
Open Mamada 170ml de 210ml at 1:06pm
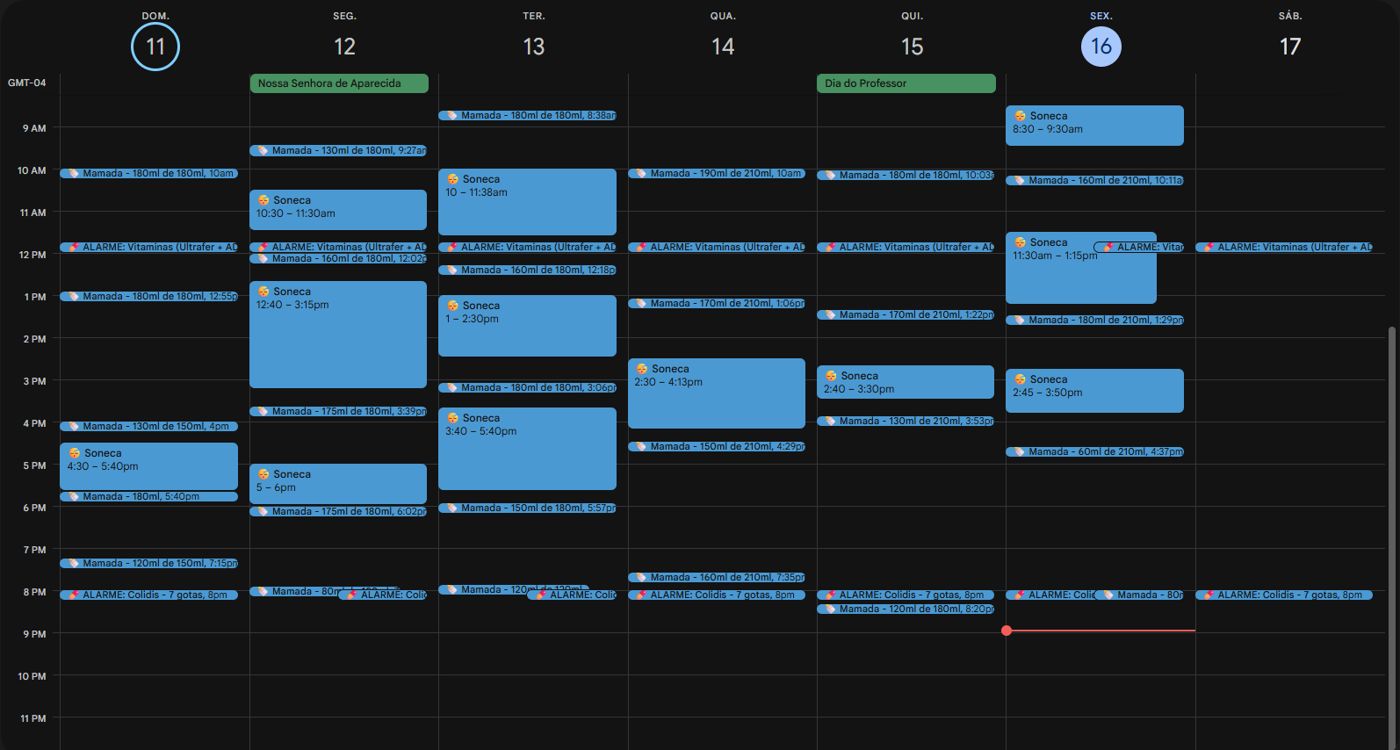coord(717,304)
